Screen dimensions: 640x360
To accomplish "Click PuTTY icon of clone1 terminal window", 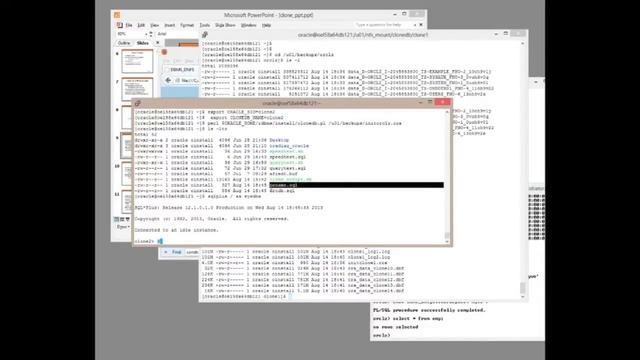I will (205, 35).
